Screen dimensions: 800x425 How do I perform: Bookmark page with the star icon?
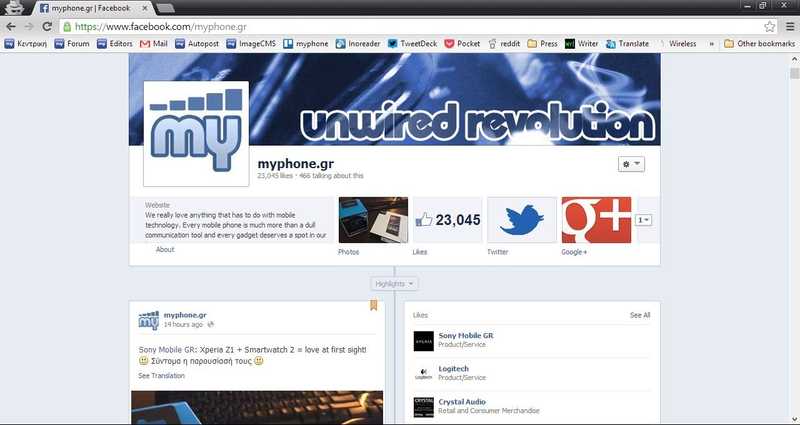769,26
